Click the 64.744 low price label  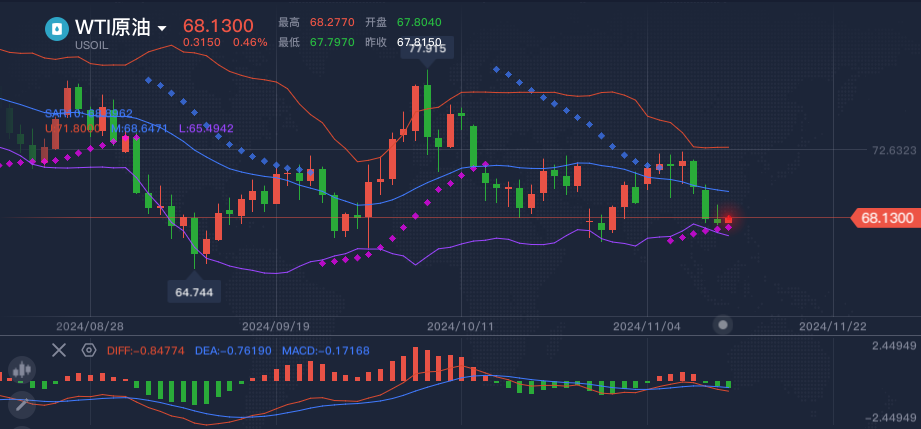(194, 291)
